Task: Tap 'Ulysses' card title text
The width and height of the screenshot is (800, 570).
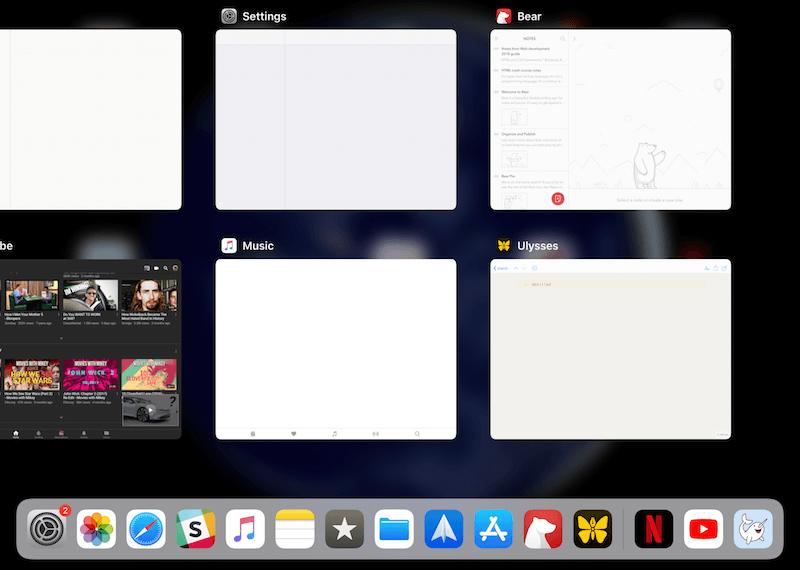Action: click(x=538, y=246)
